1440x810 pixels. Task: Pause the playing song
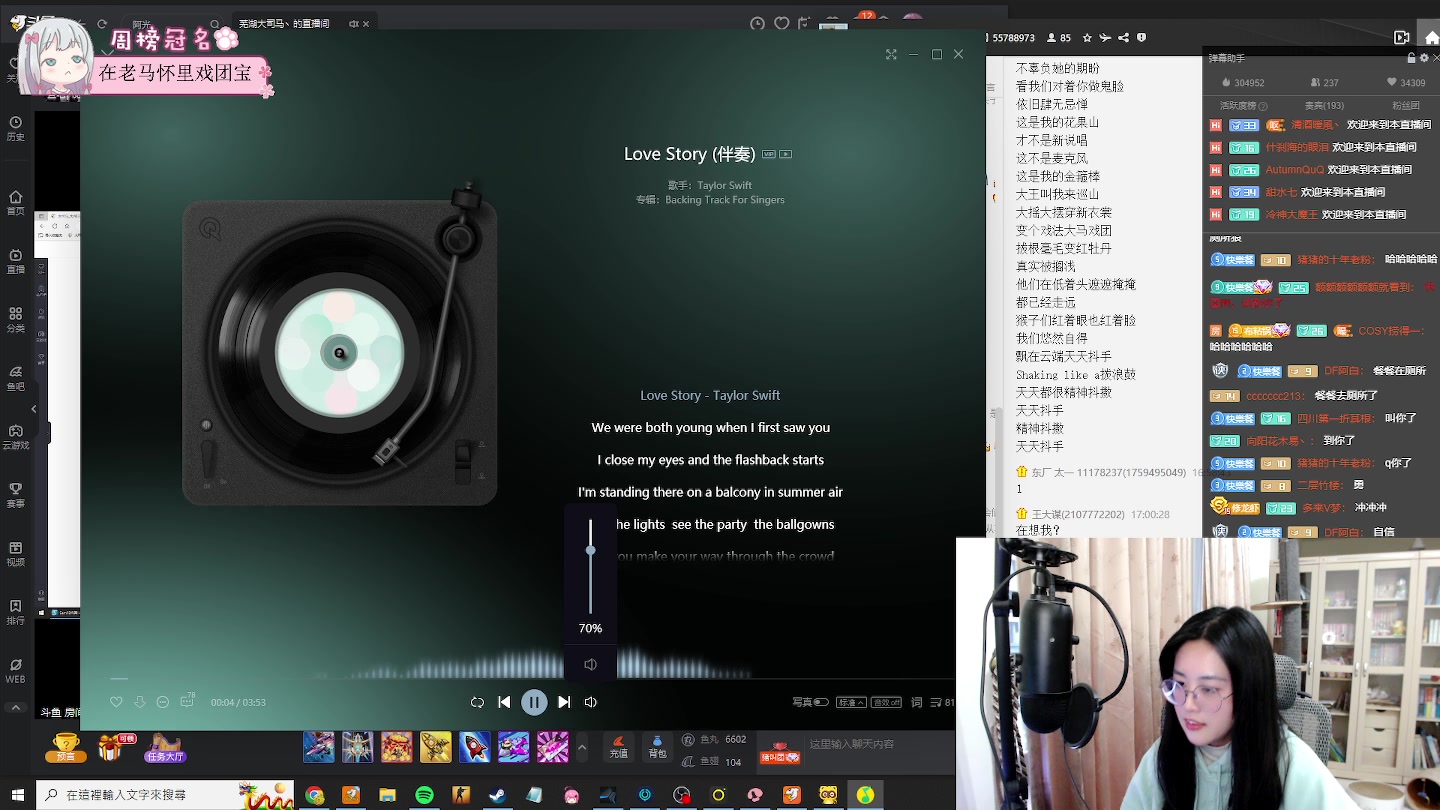(534, 702)
